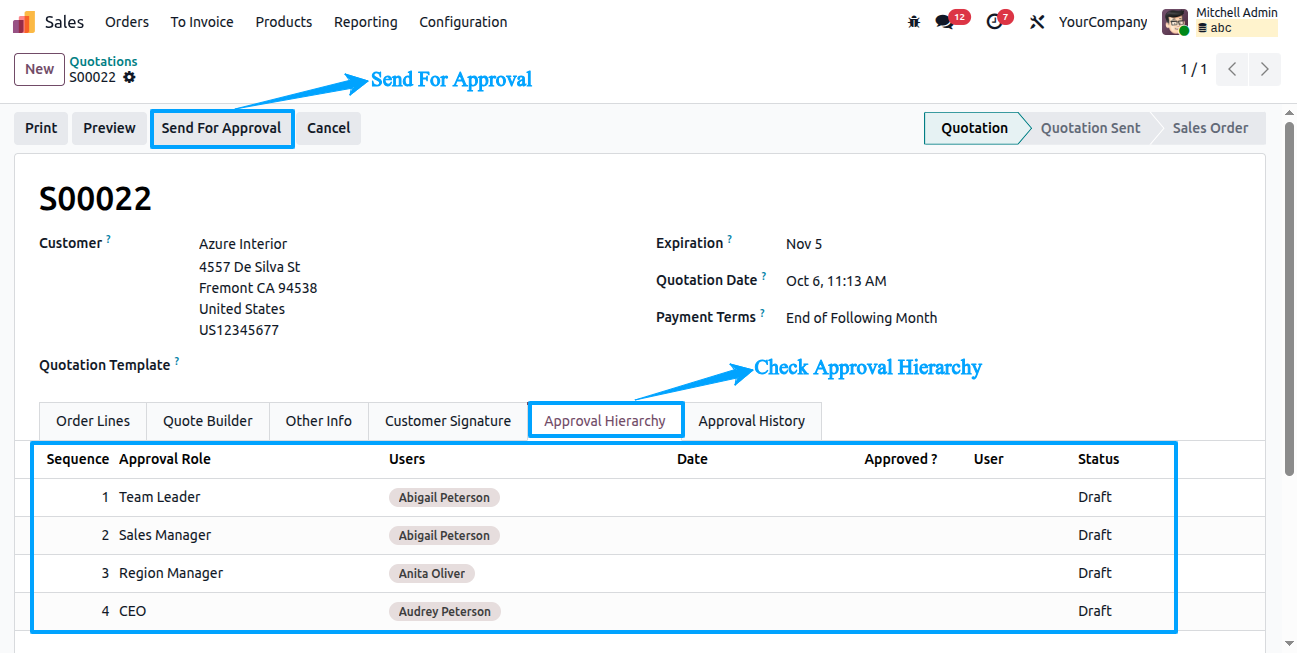Screen dimensions: 1297x653
Task: Click the Expiration help question mark
Action: click(x=730, y=240)
